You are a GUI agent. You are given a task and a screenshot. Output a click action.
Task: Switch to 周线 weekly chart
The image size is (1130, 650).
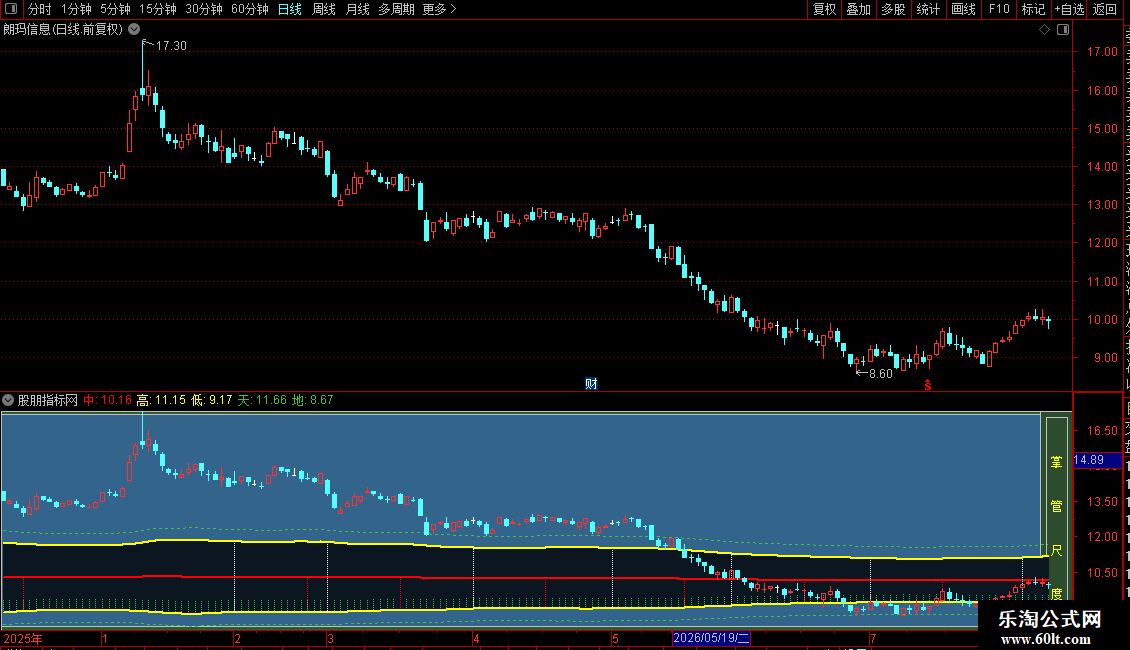click(x=324, y=9)
